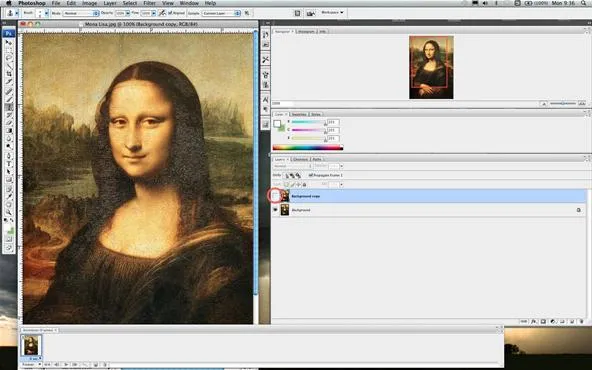Open the Image menu

click(89, 3)
